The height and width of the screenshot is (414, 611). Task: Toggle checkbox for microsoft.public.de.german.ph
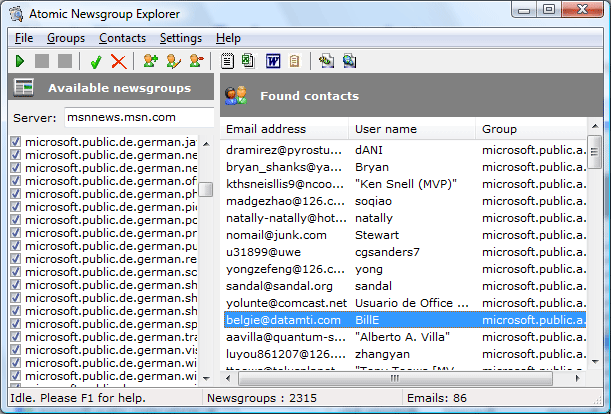[x=16, y=193]
